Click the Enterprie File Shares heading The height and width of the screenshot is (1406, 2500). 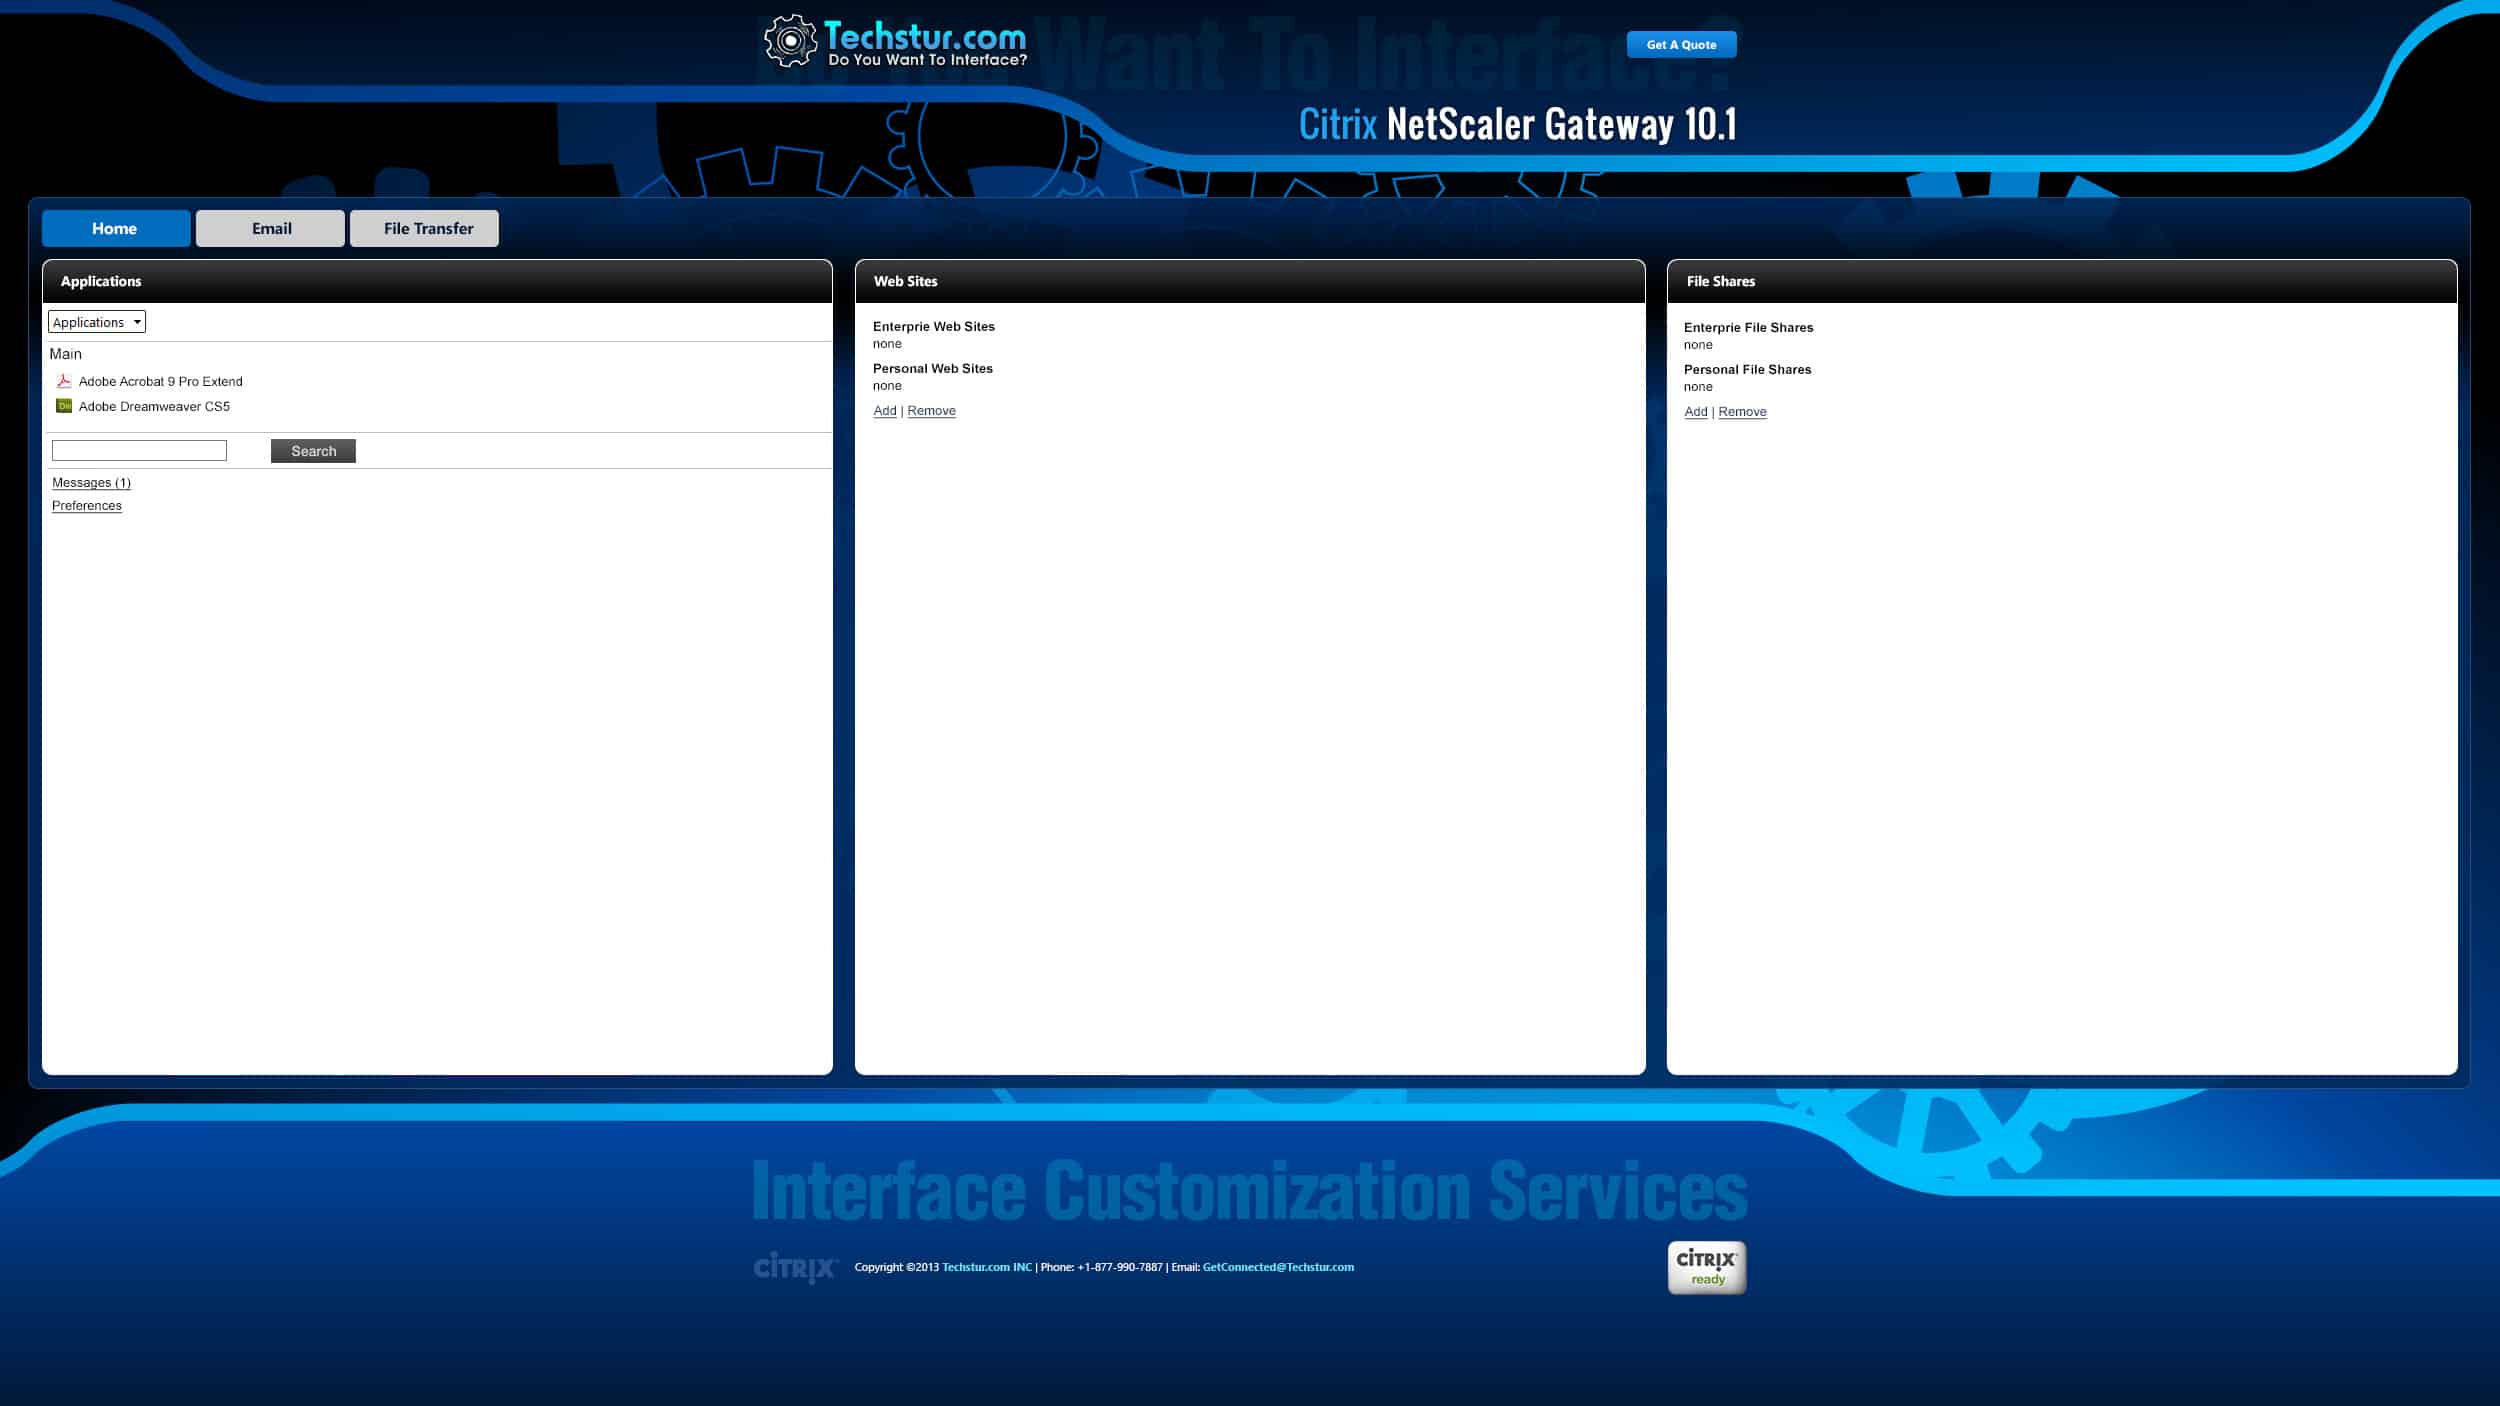pyautogui.click(x=1748, y=327)
